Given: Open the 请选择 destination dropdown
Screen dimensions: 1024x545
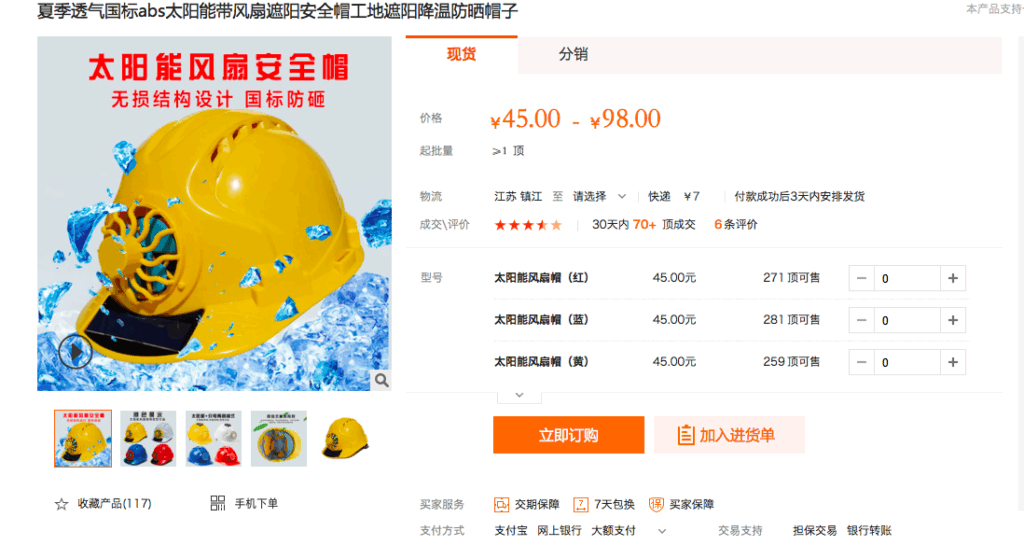Looking at the screenshot, I should pyautogui.click(x=600, y=196).
